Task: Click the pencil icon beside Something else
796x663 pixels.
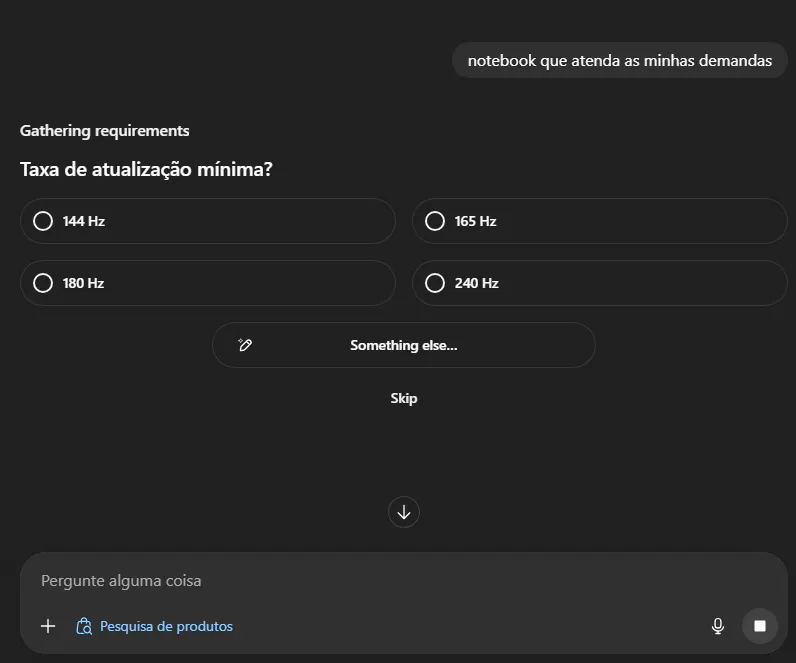Action: tap(245, 345)
